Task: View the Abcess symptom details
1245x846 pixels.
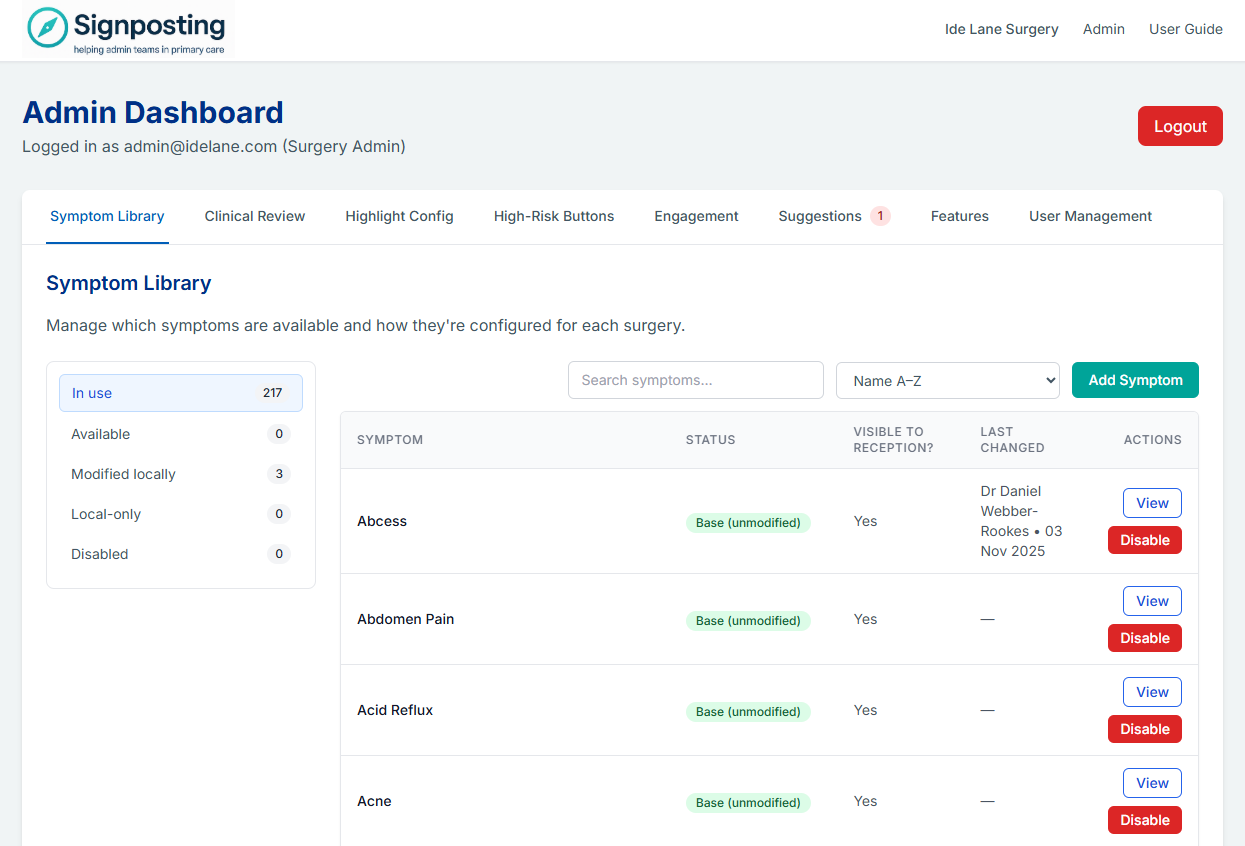Action: click(x=1152, y=503)
